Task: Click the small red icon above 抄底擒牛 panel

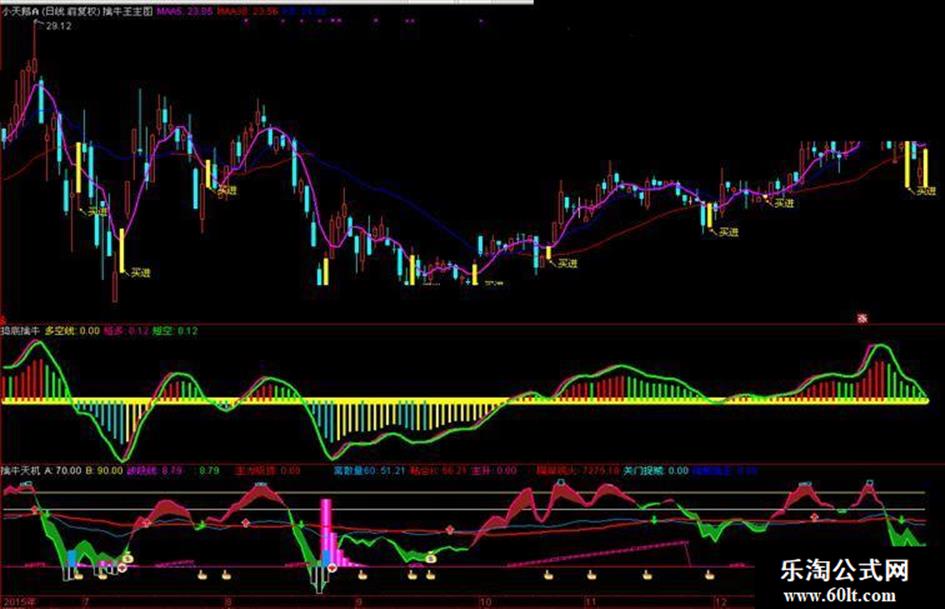Action: click(862, 318)
